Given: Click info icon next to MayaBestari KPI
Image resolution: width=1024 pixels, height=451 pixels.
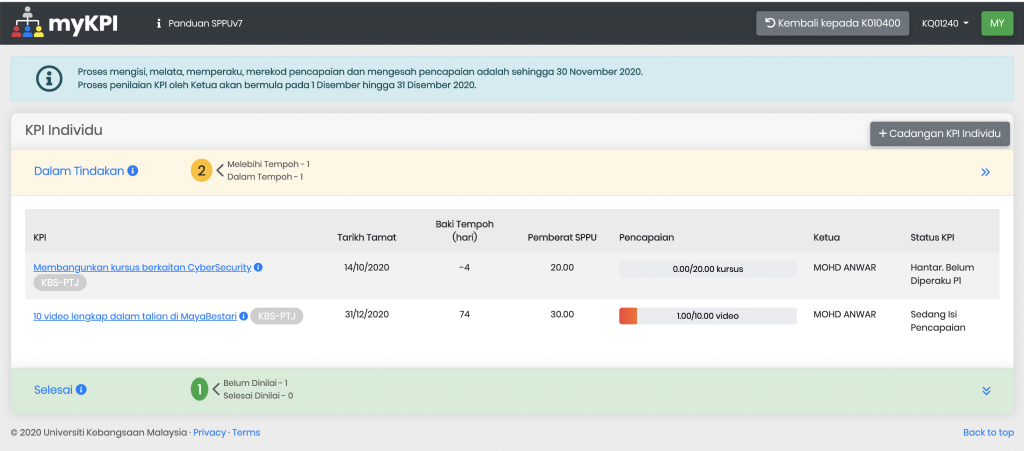Looking at the screenshot, I should [243, 316].
